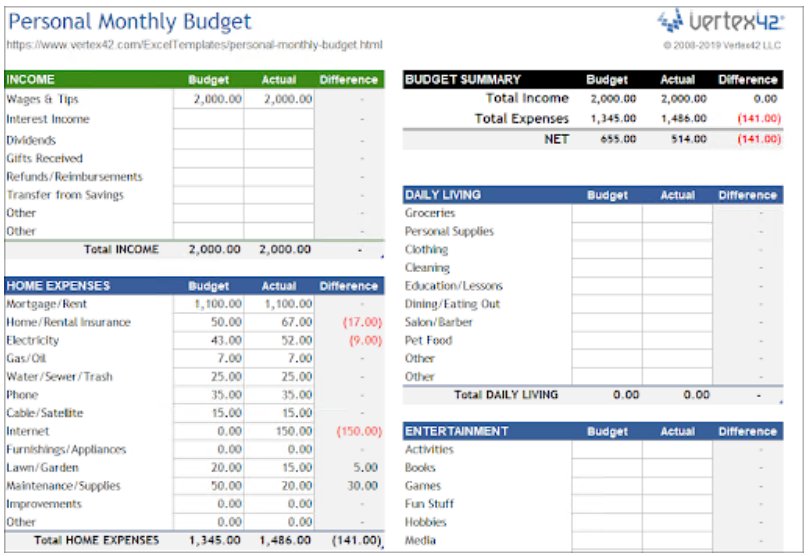Click the Personal Monthly Budget title
Viewport: 809px width, 556px height.
[130, 21]
